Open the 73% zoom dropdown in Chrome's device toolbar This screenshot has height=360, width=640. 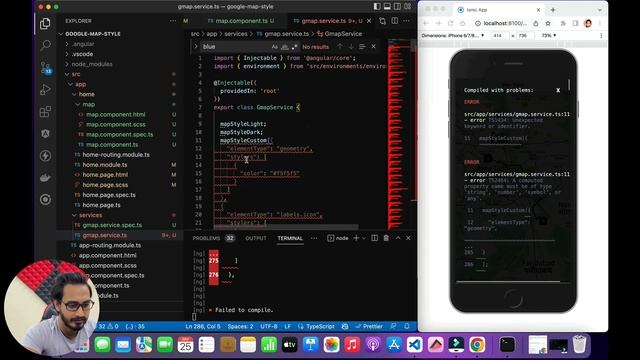(x=549, y=36)
